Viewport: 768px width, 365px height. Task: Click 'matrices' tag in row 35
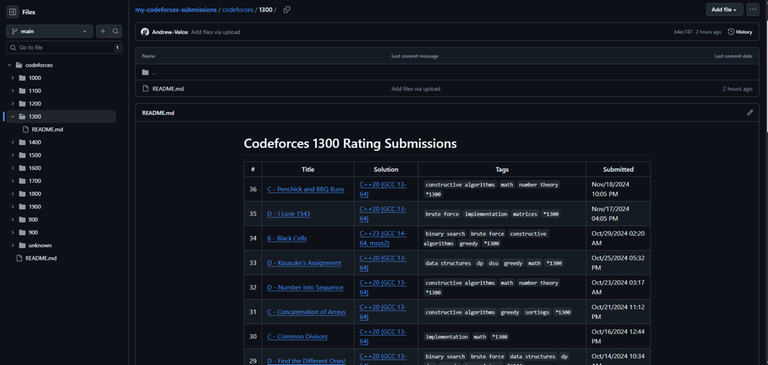pos(525,214)
